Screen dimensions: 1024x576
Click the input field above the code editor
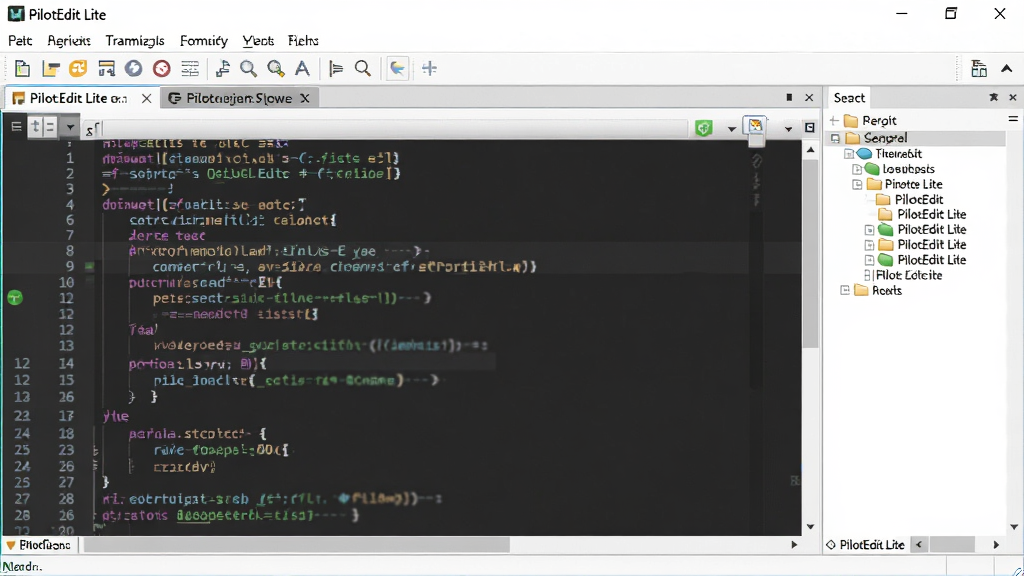pos(394,129)
